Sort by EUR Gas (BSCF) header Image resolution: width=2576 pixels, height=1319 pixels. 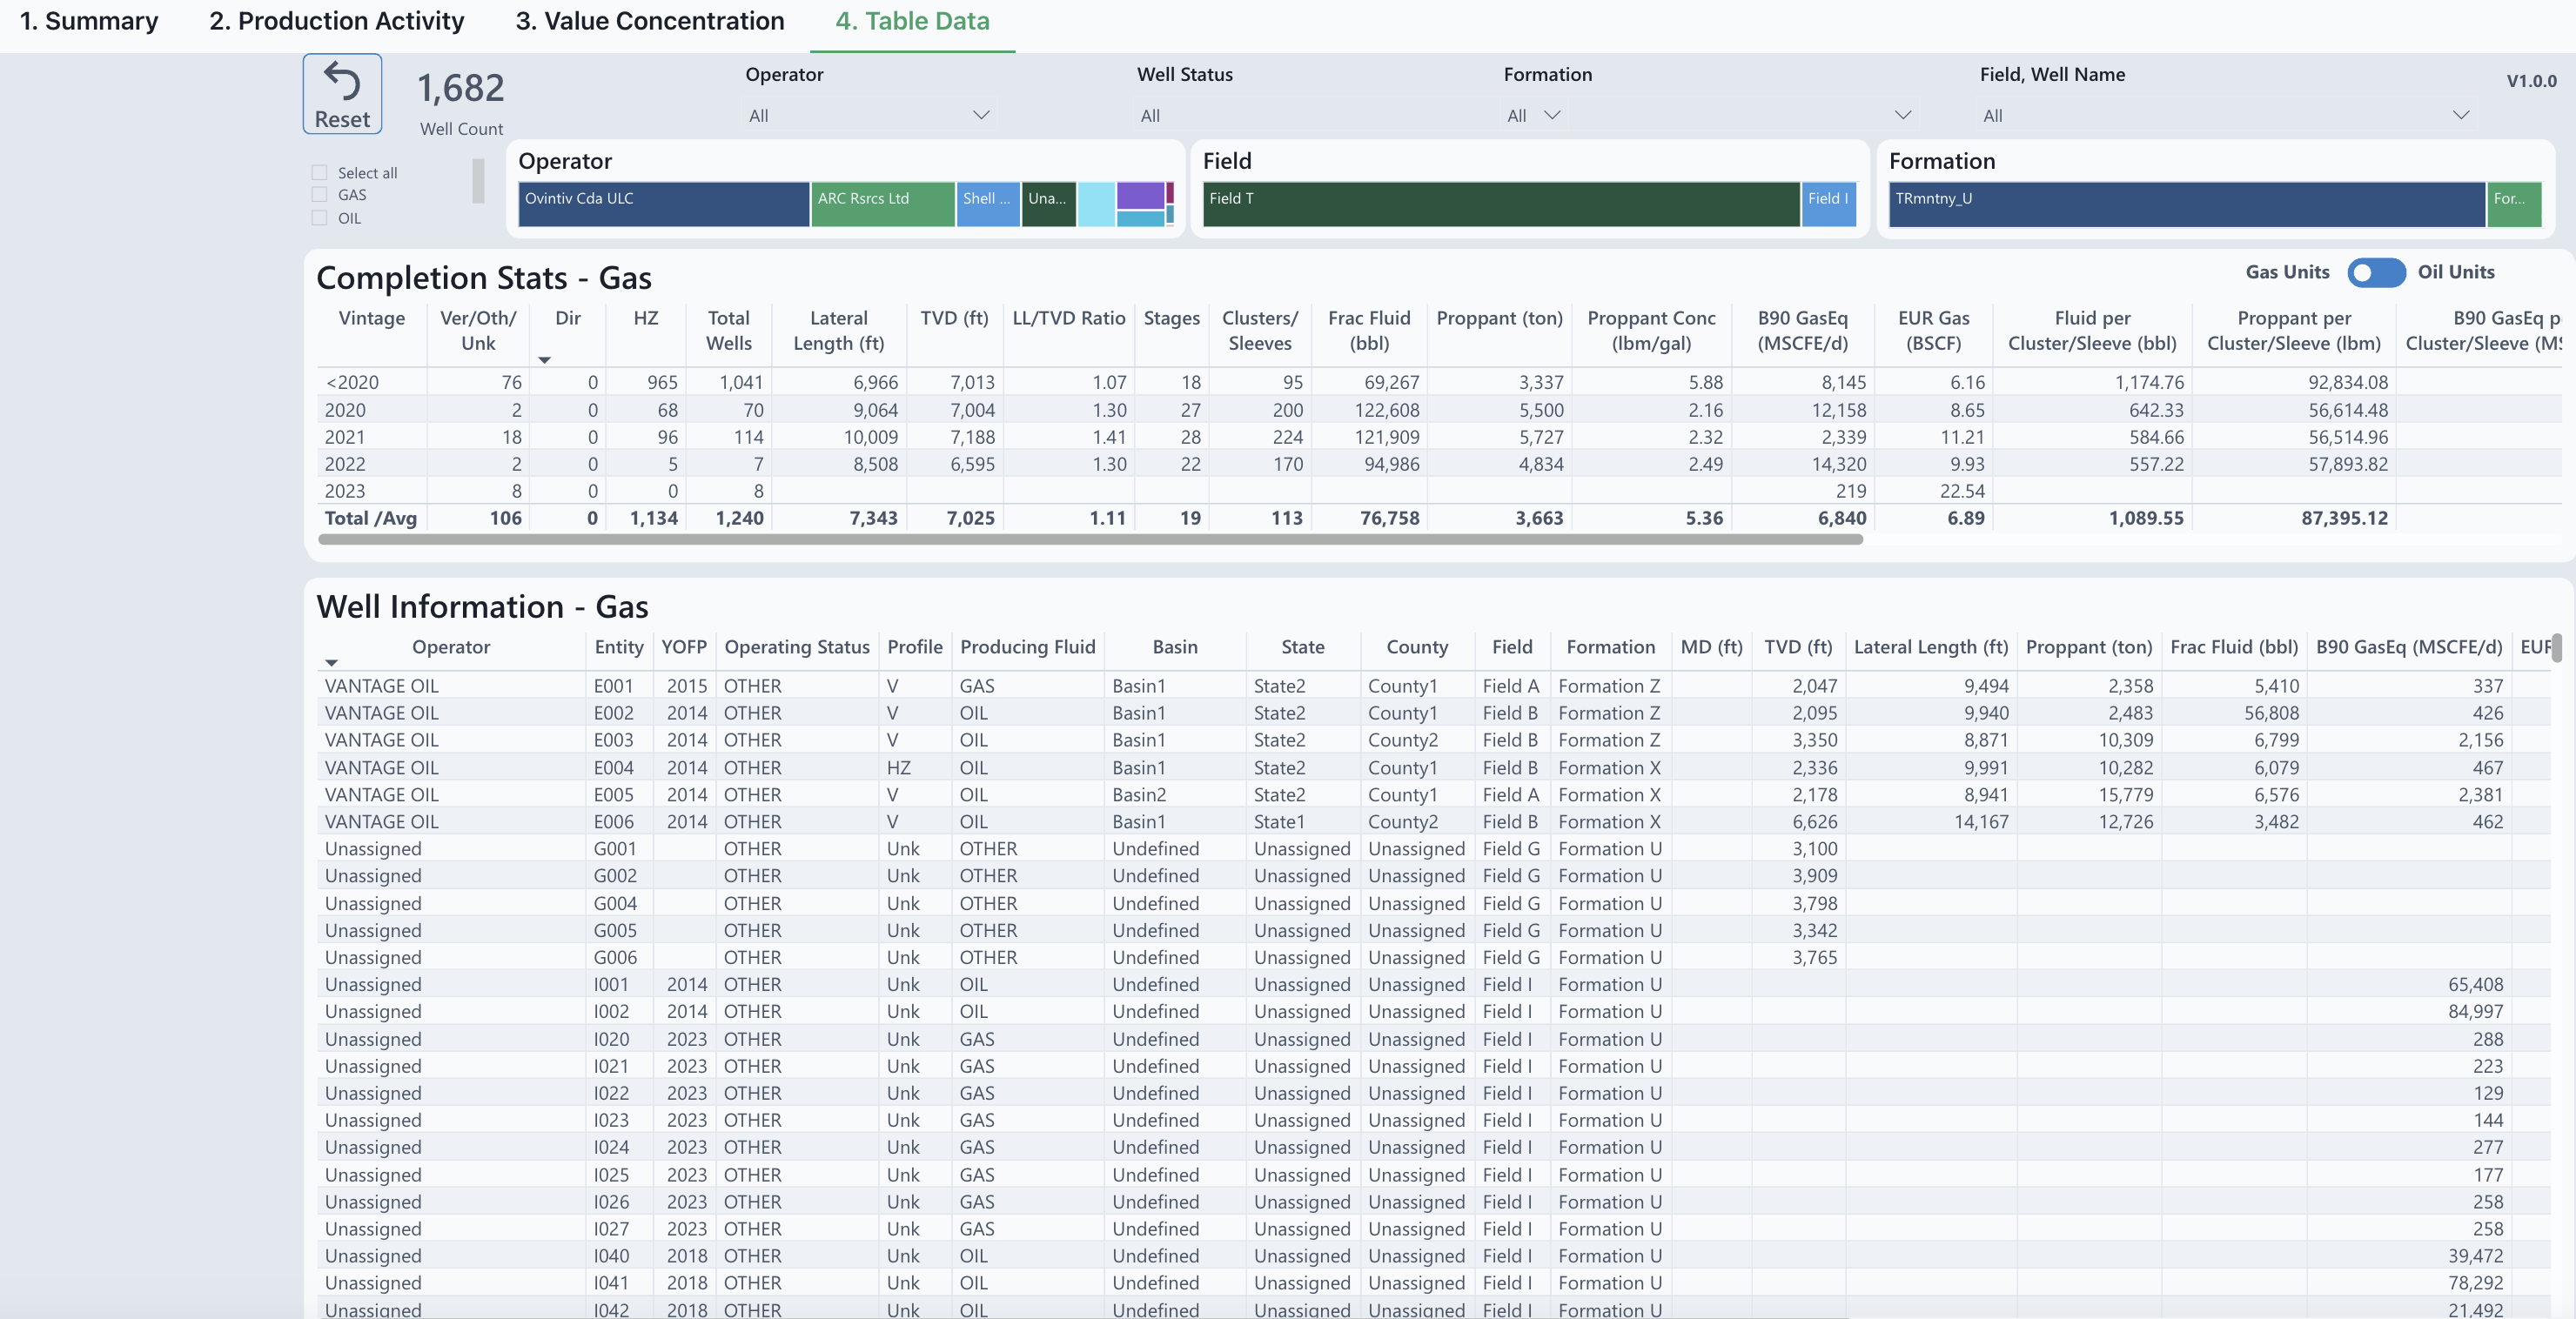pos(1933,330)
